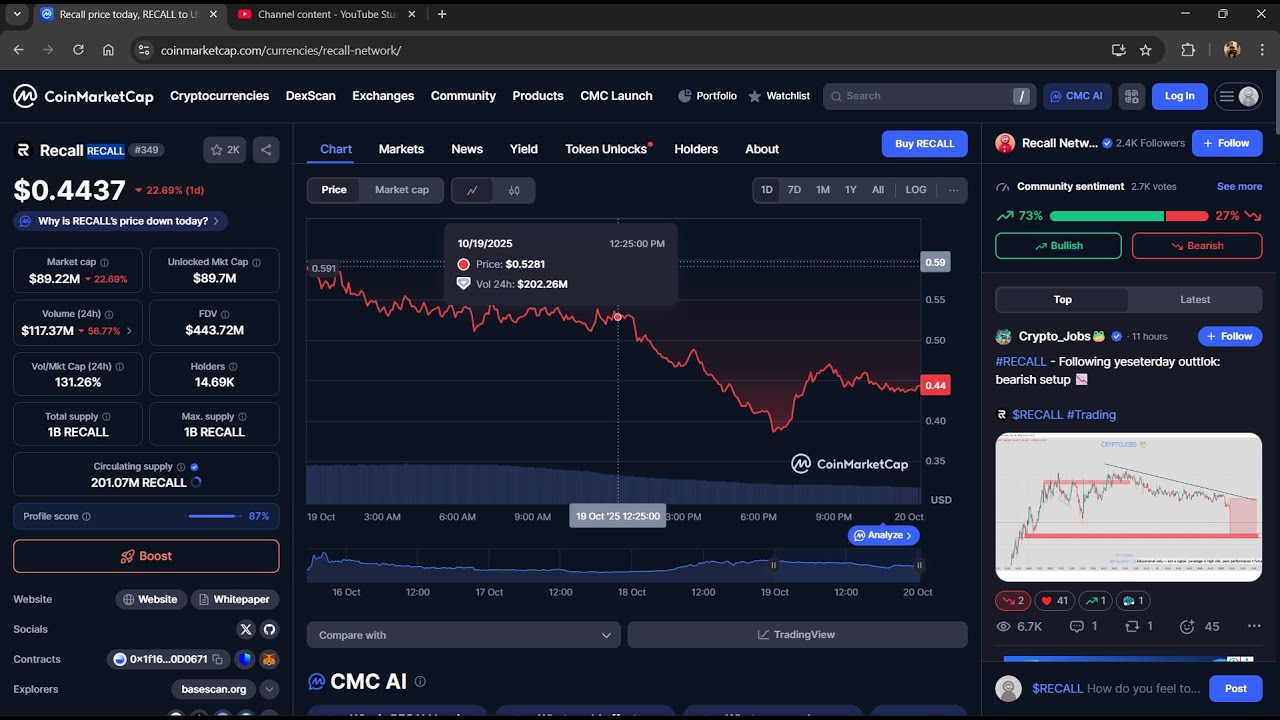Screen dimensions: 1280x720
Task: Open post more options ellipsis
Action: pyautogui.click(x=1254, y=626)
